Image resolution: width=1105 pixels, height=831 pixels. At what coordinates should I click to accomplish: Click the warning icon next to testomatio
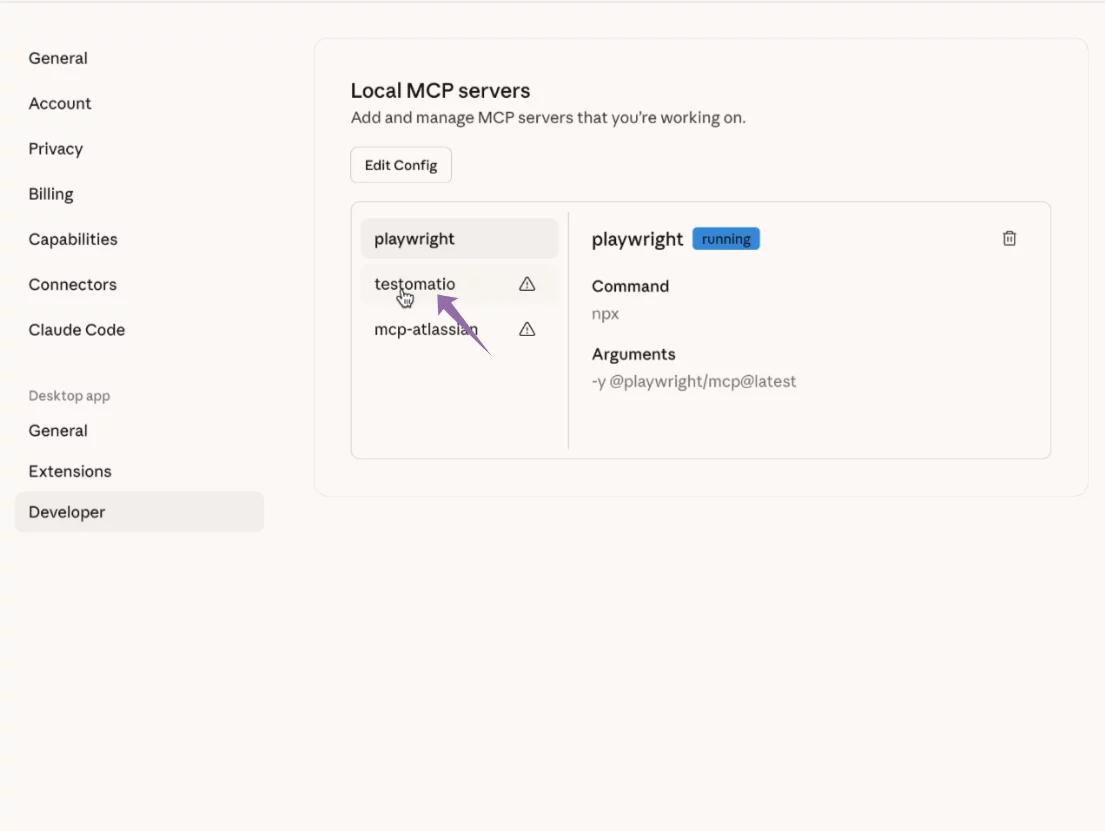(527, 284)
